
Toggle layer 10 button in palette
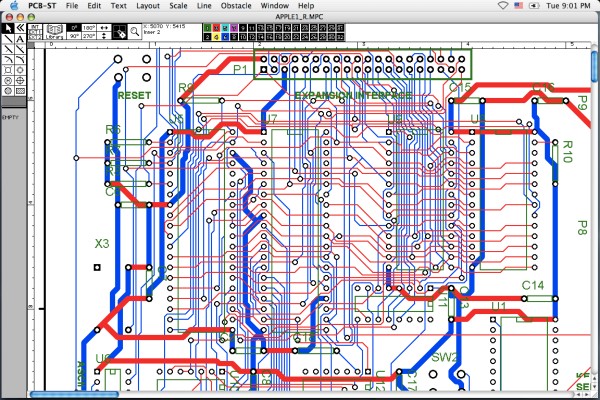[x=243, y=37]
